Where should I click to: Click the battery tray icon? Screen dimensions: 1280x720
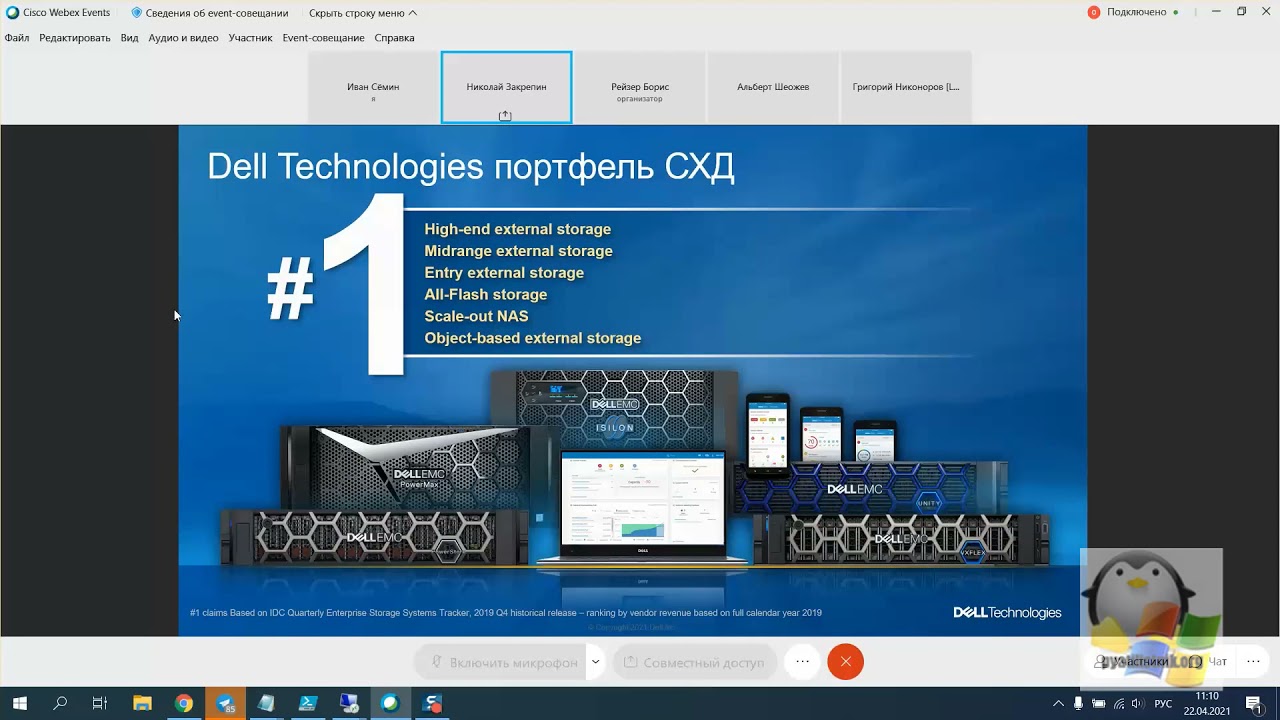[1099, 703]
